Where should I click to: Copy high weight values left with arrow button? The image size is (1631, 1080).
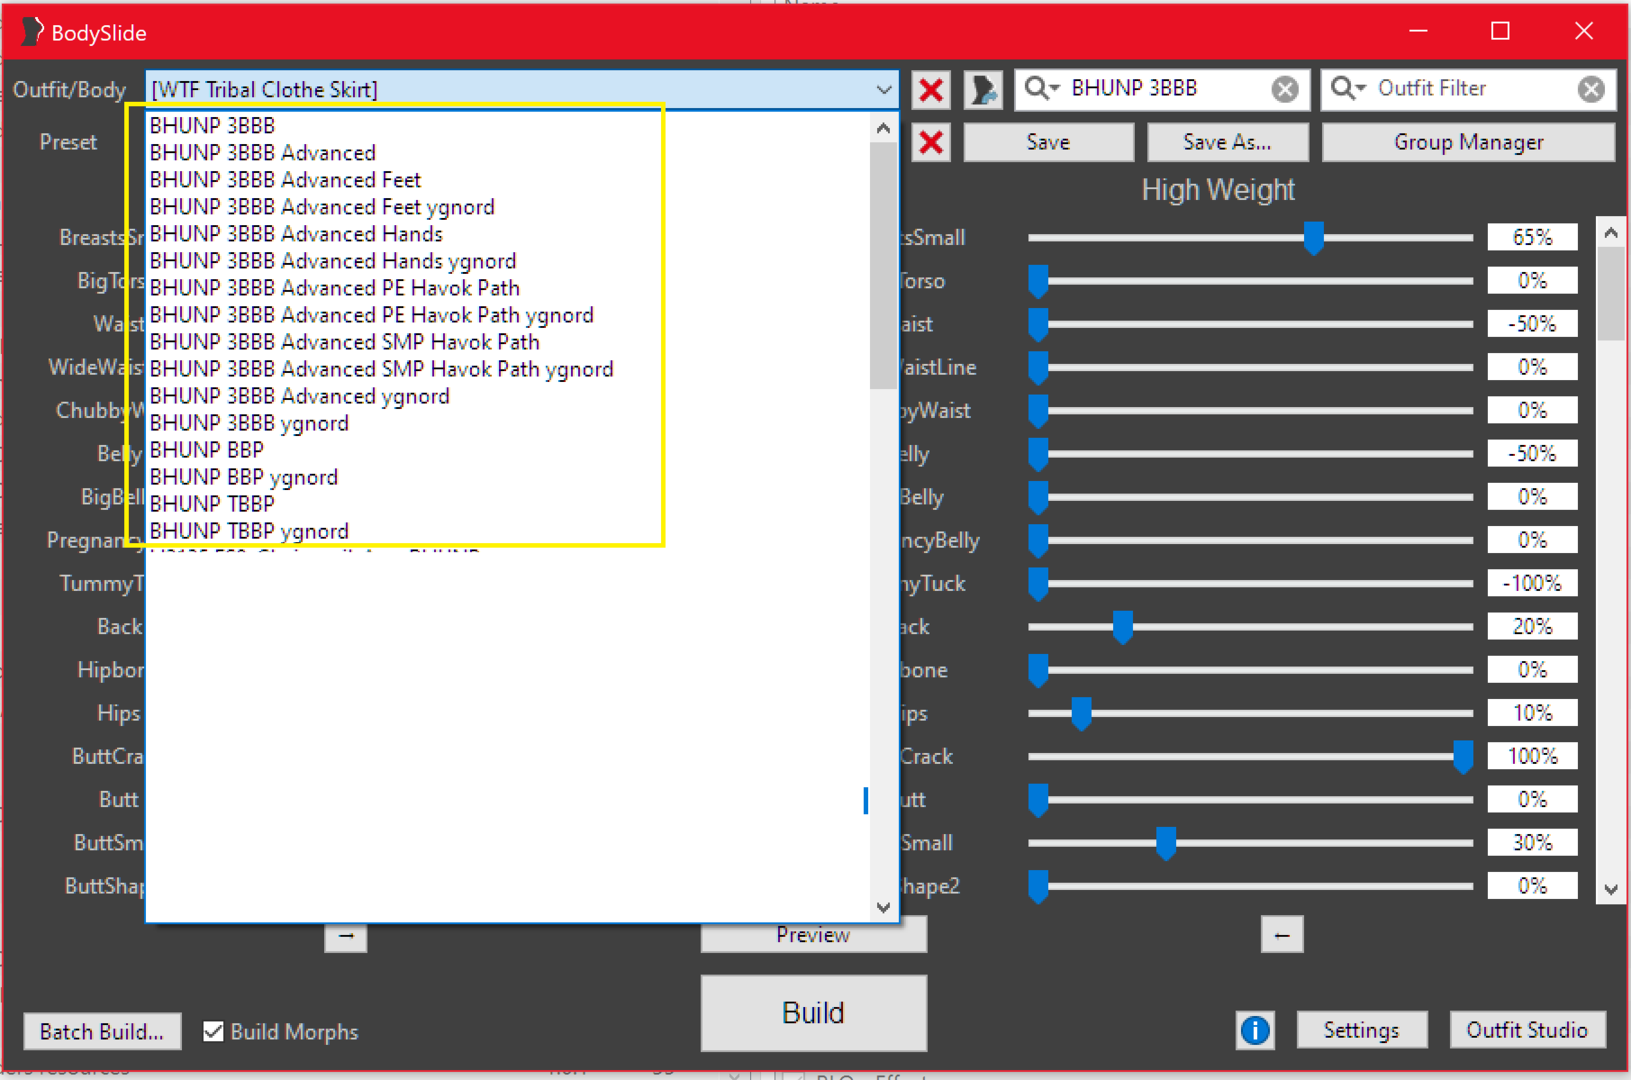[x=1282, y=935]
